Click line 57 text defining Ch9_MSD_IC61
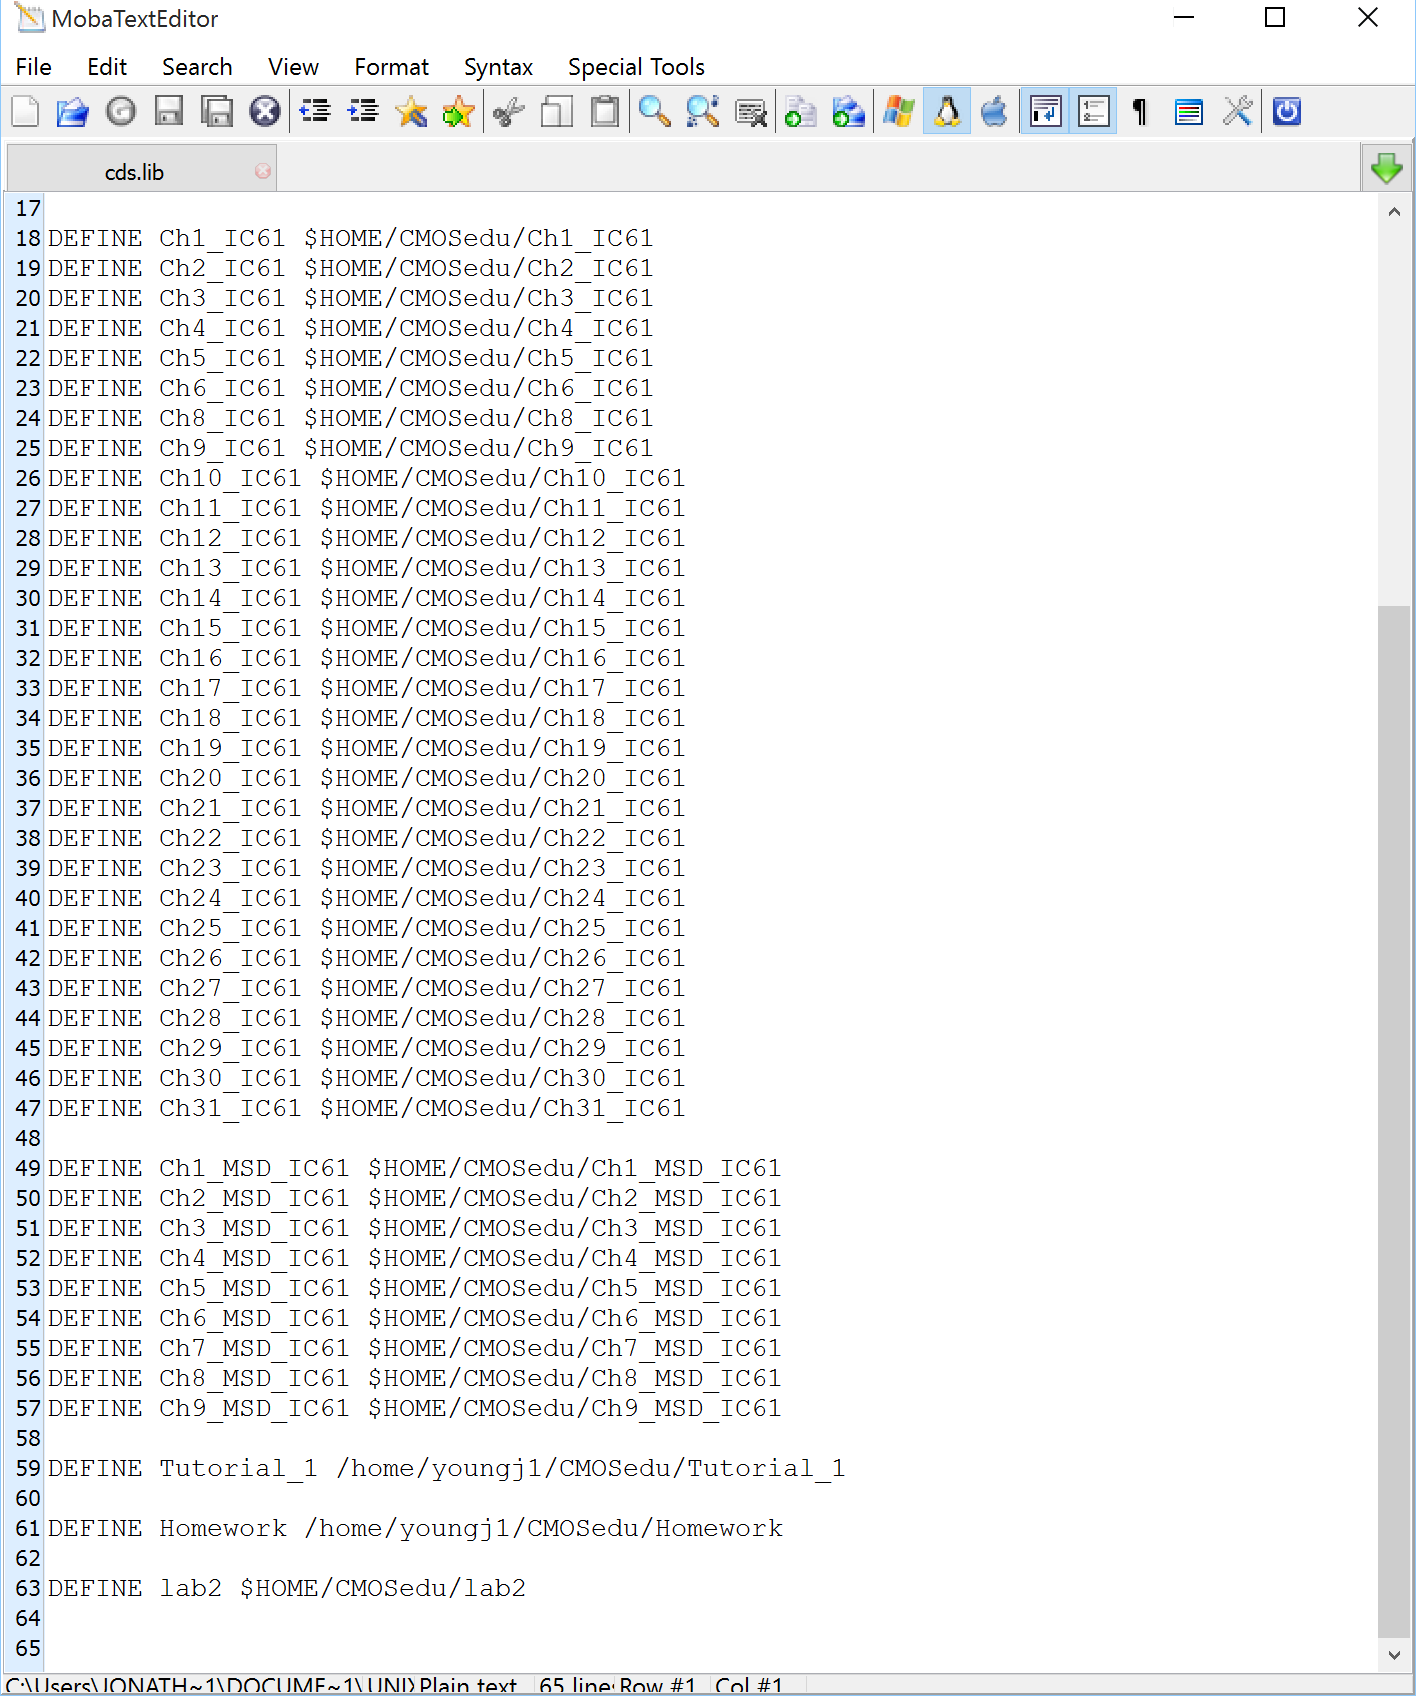This screenshot has height=1696, width=1416. pos(414,1408)
